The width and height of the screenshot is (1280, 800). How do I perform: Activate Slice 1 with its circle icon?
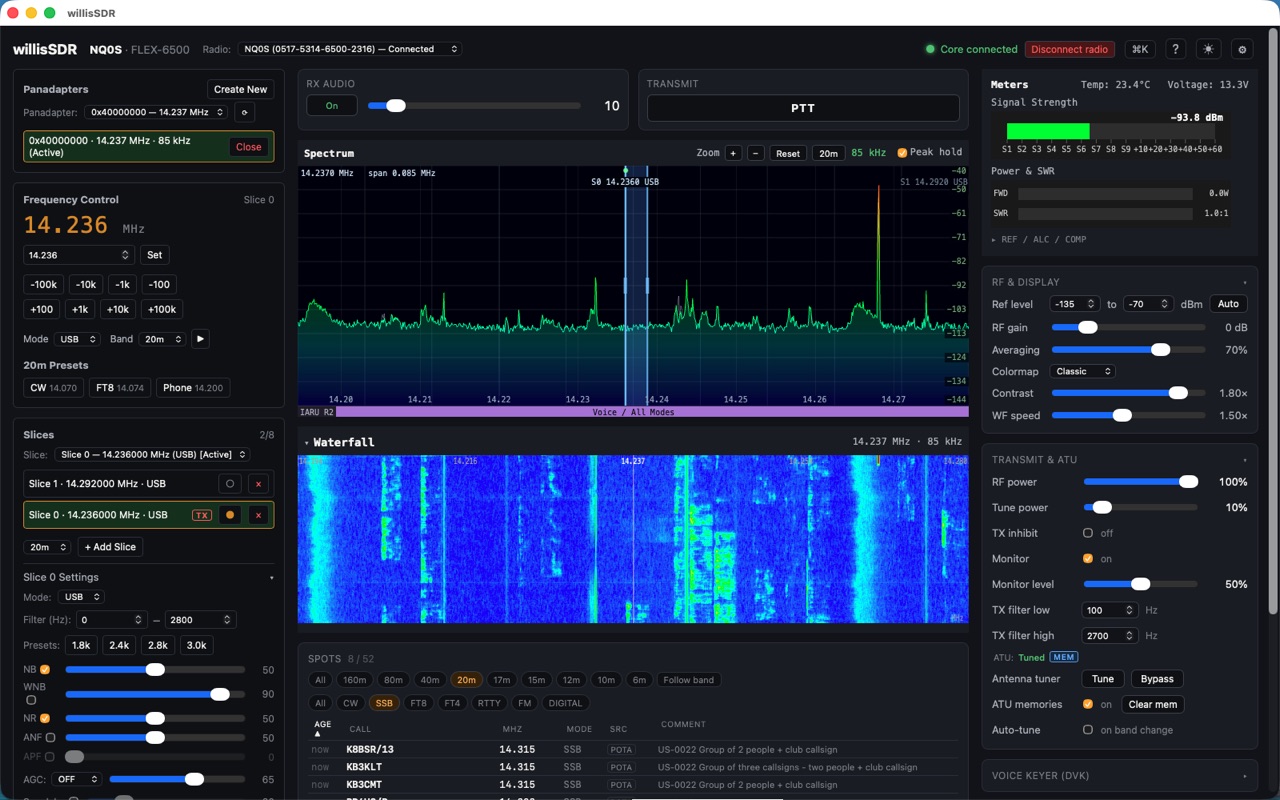[x=230, y=484]
